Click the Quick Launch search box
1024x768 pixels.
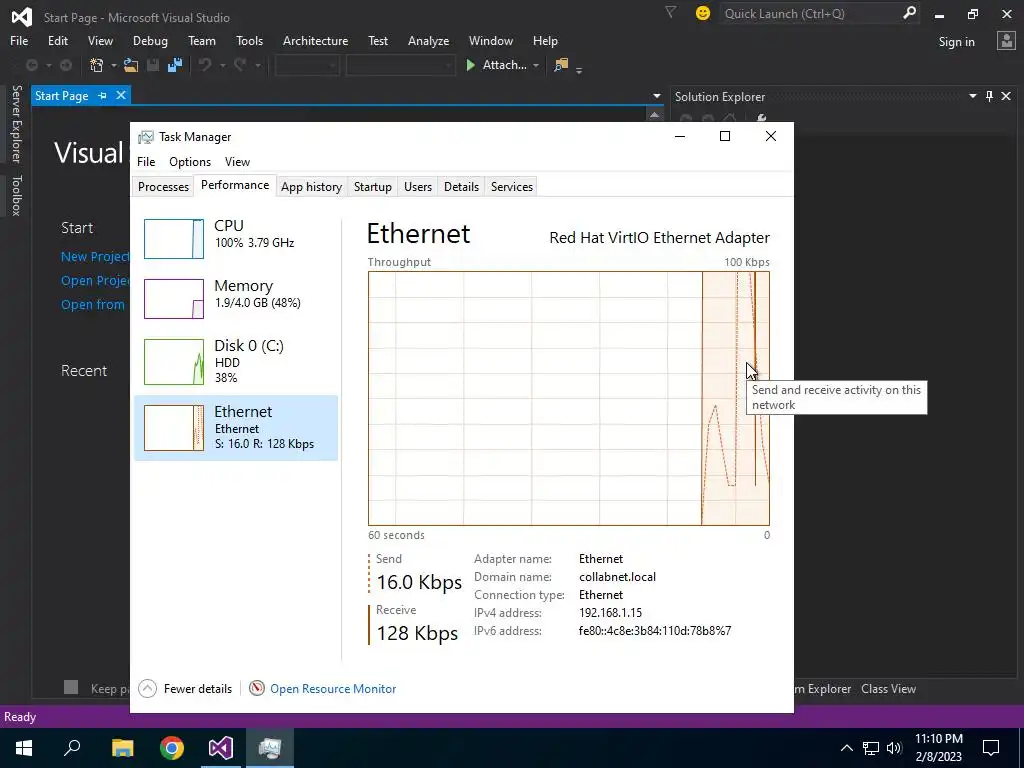pyautogui.click(x=810, y=13)
